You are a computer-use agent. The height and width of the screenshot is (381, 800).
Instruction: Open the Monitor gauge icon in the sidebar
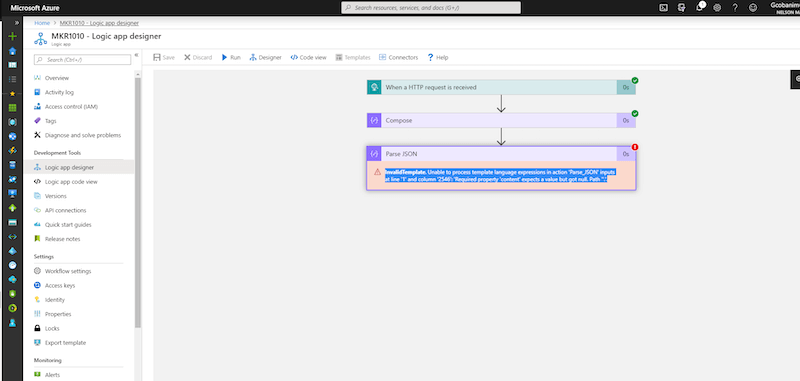click(12, 265)
